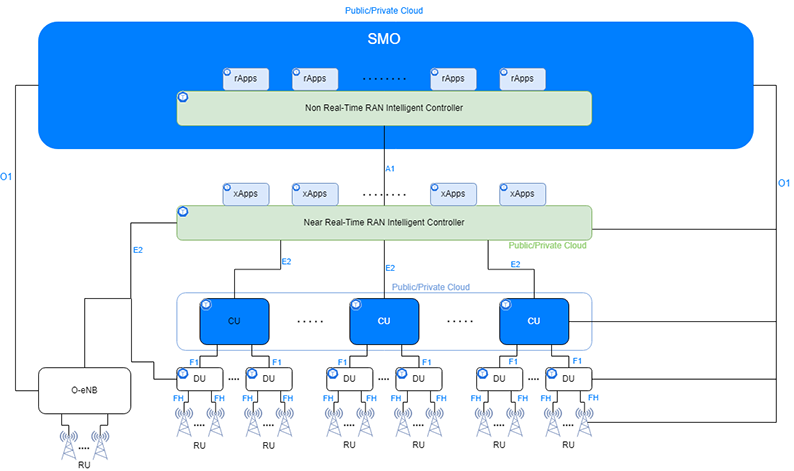Click the Public/Private Cloud label above CU group
Screen dimensions: 794x471
click(431, 287)
